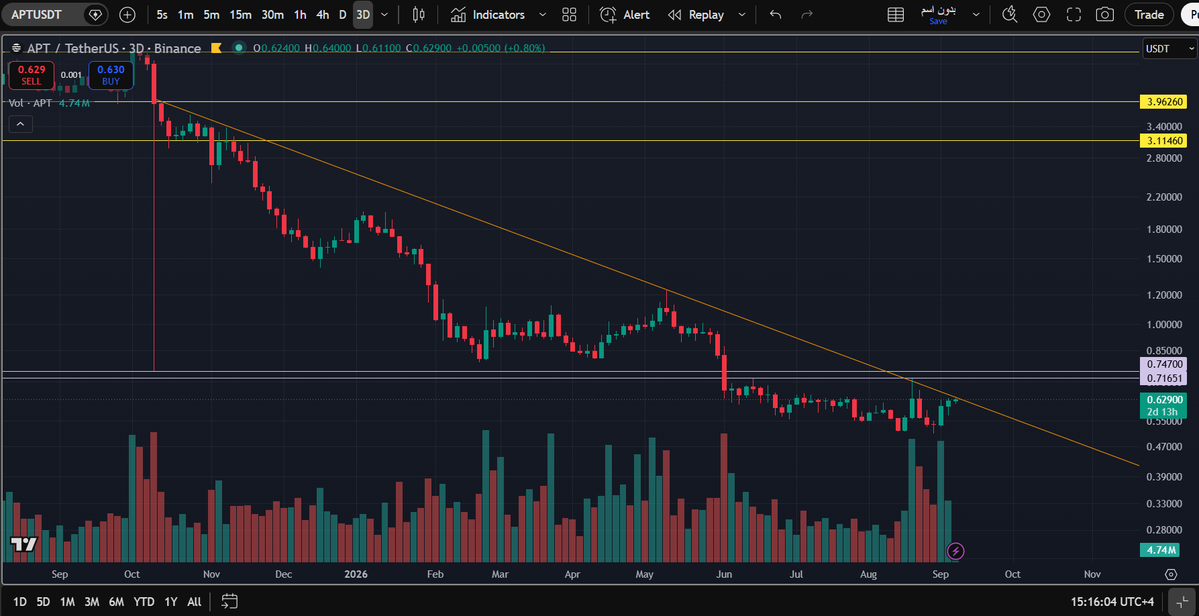Click the 0.630 BUY button

click(111, 75)
